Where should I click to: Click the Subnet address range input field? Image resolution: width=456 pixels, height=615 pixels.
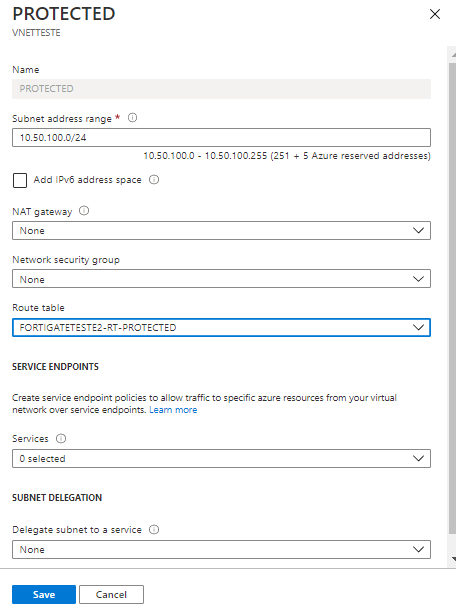point(222,138)
